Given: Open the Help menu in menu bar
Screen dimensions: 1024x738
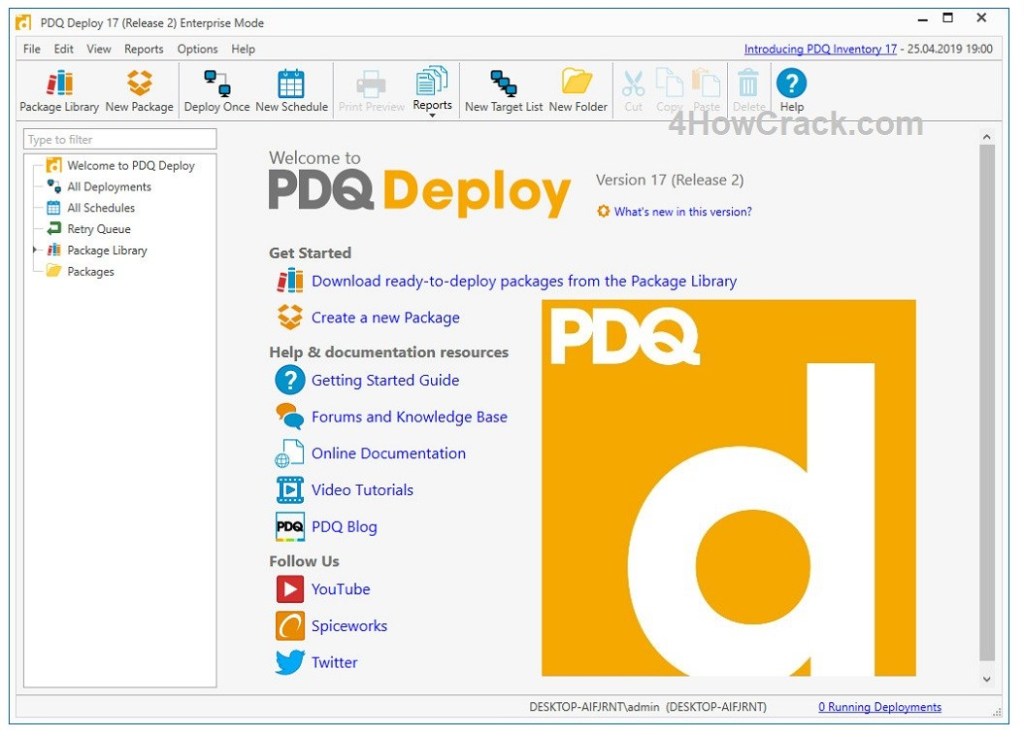Looking at the screenshot, I should point(243,49).
